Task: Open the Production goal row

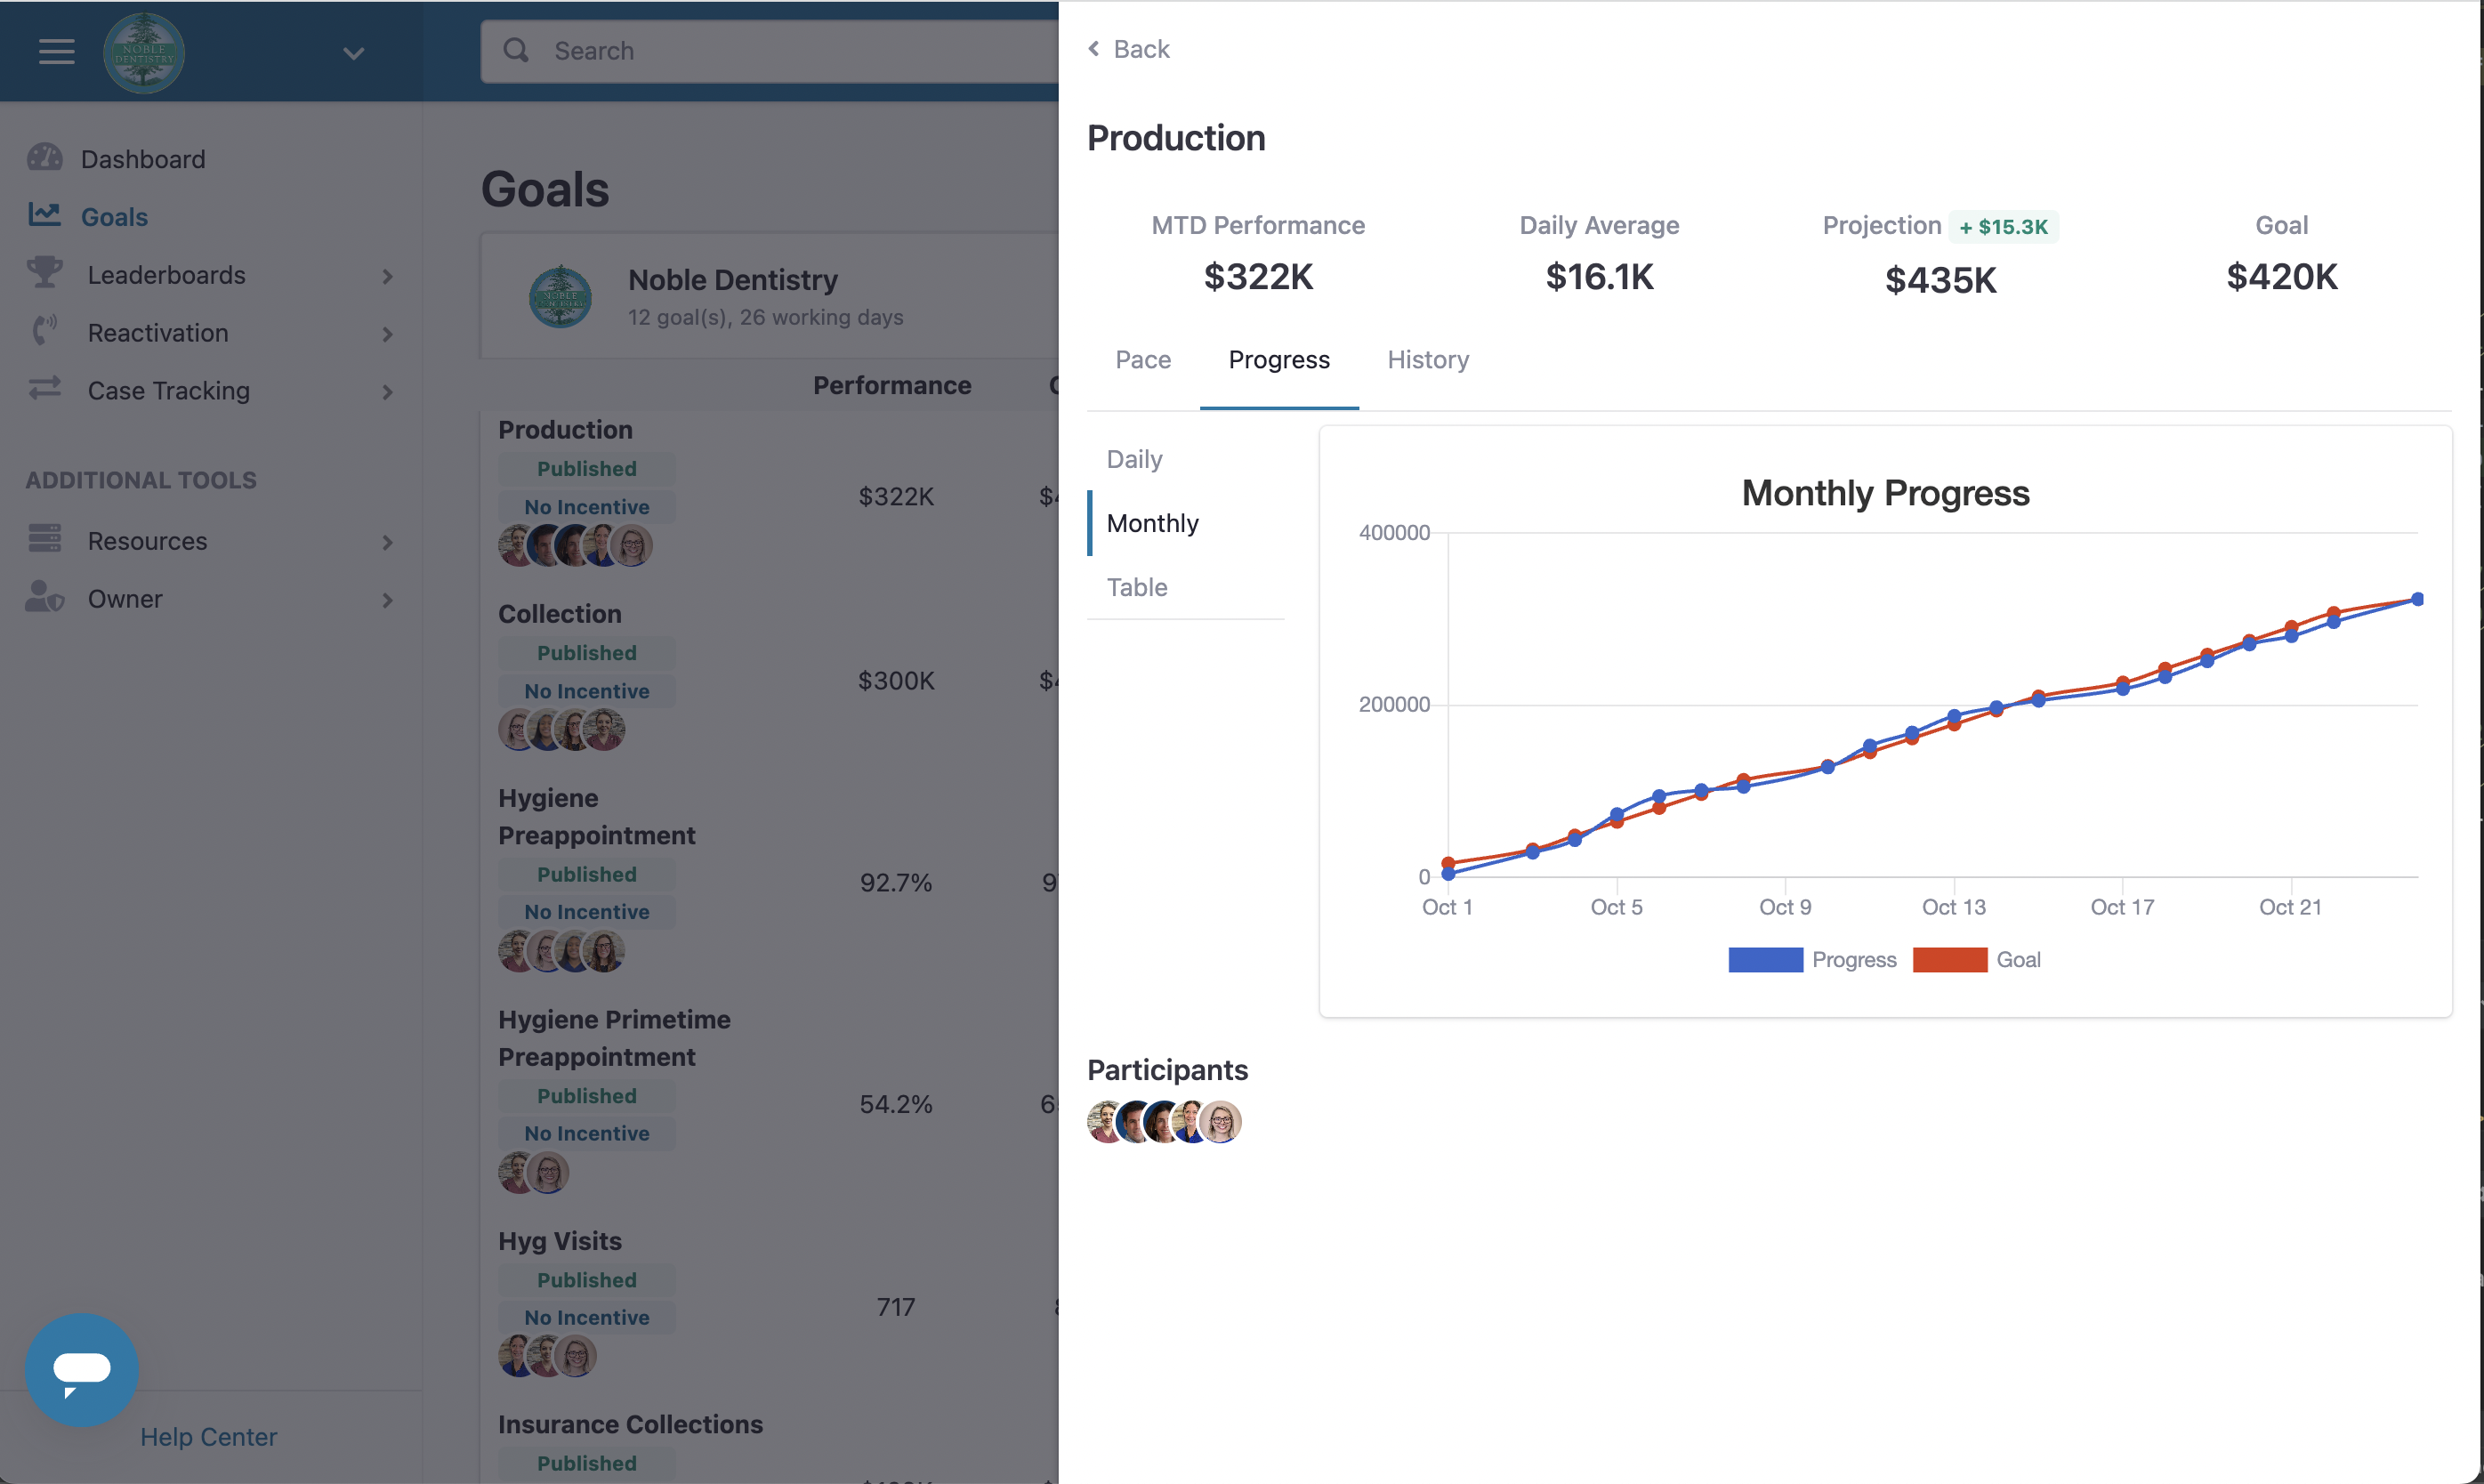Action: (565, 430)
